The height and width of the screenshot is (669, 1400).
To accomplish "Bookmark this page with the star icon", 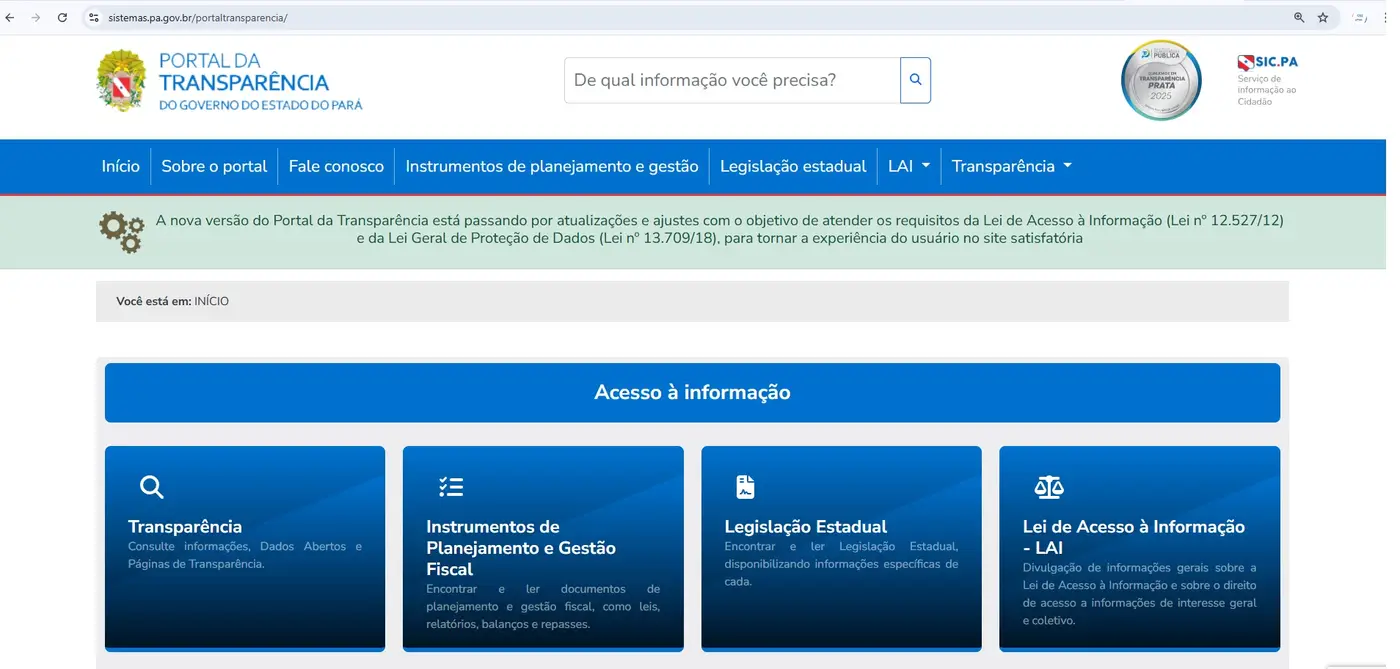I will click(1323, 18).
